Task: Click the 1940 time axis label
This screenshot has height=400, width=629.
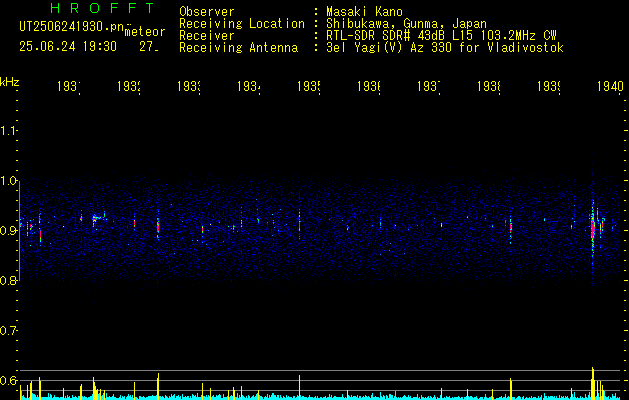Action: pos(610,86)
